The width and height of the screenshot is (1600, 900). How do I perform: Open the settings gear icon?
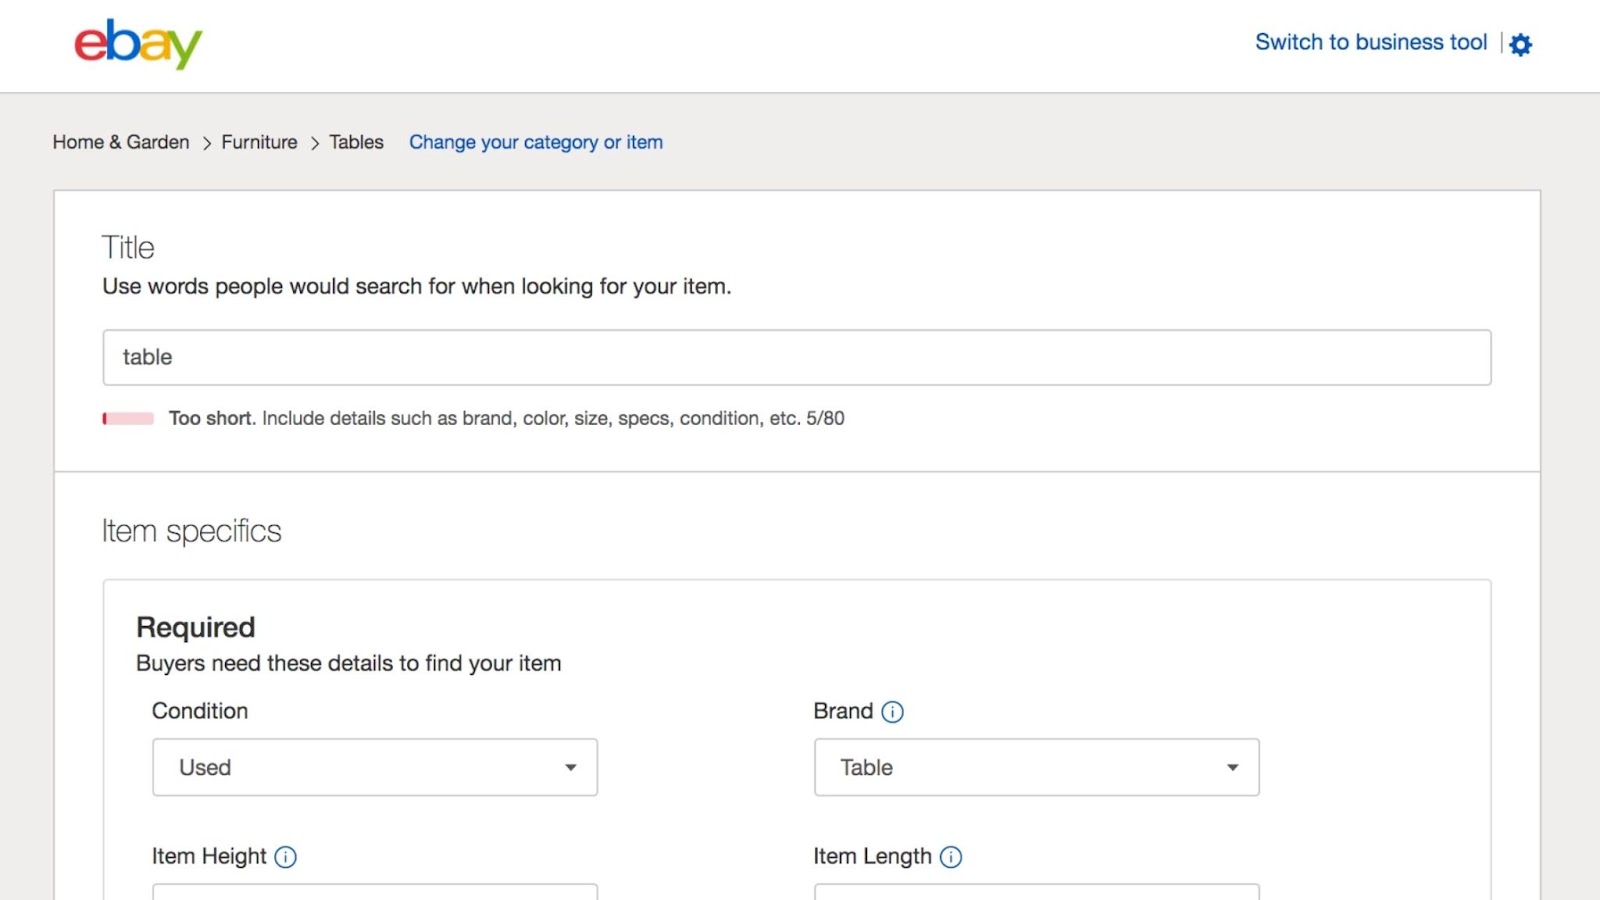click(x=1521, y=44)
